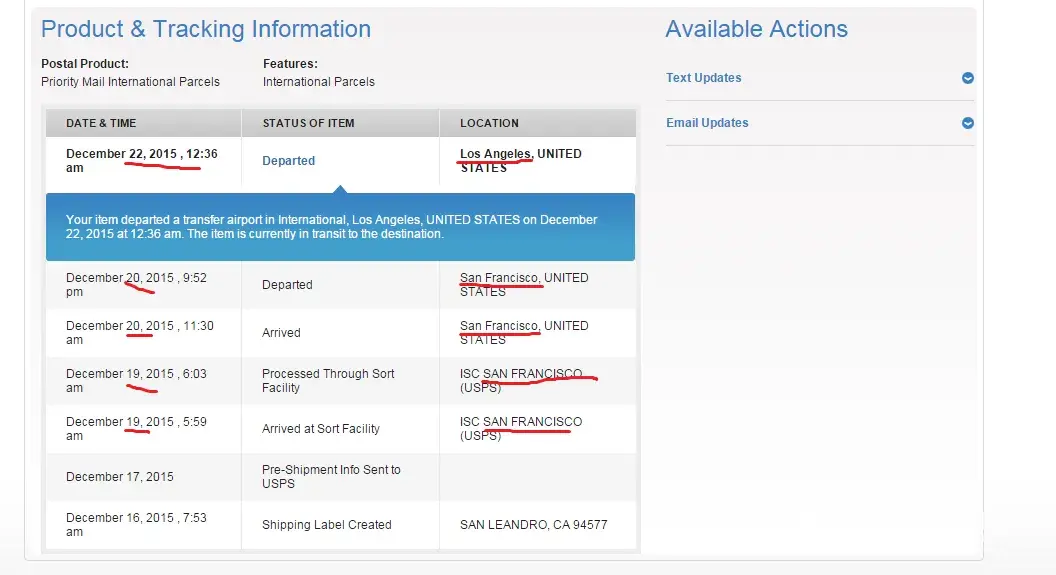
Task: Expand the Email Updates chevron icon
Action: (967, 123)
